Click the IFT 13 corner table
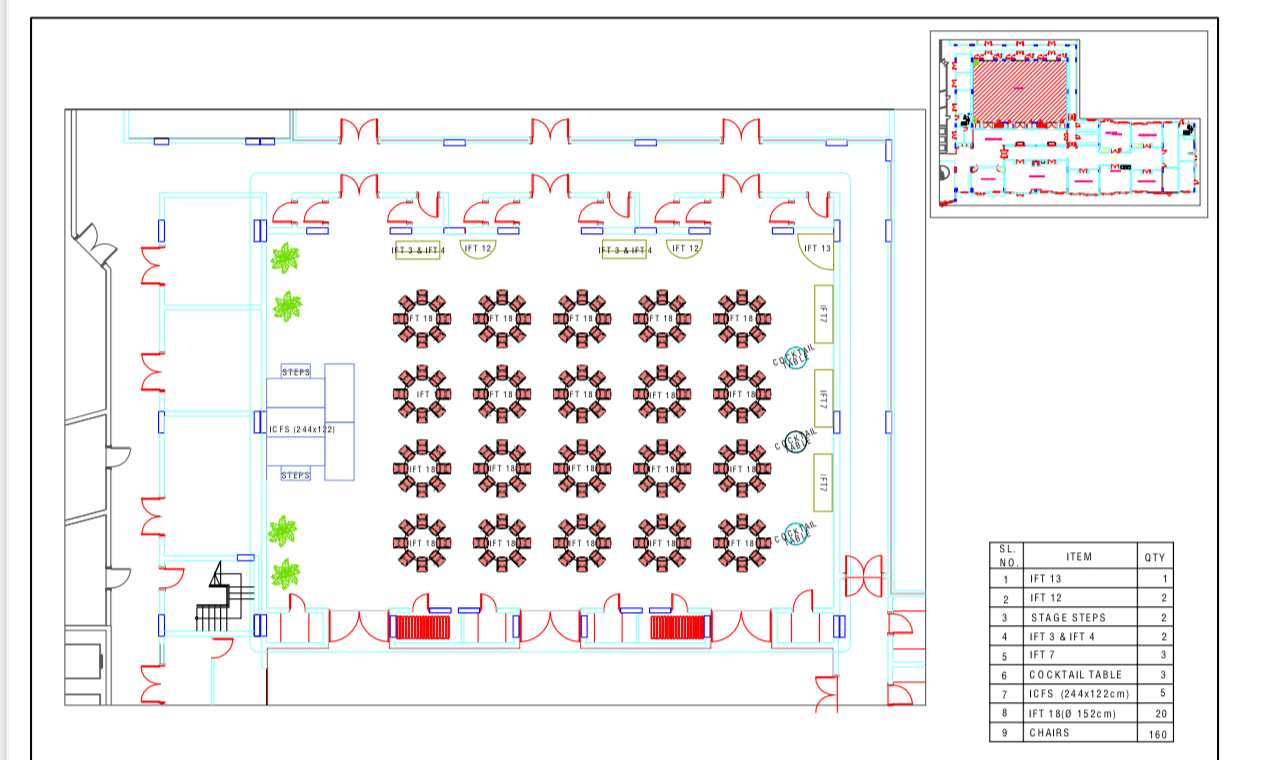The height and width of the screenshot is (760, 1268). coord(816,250)
